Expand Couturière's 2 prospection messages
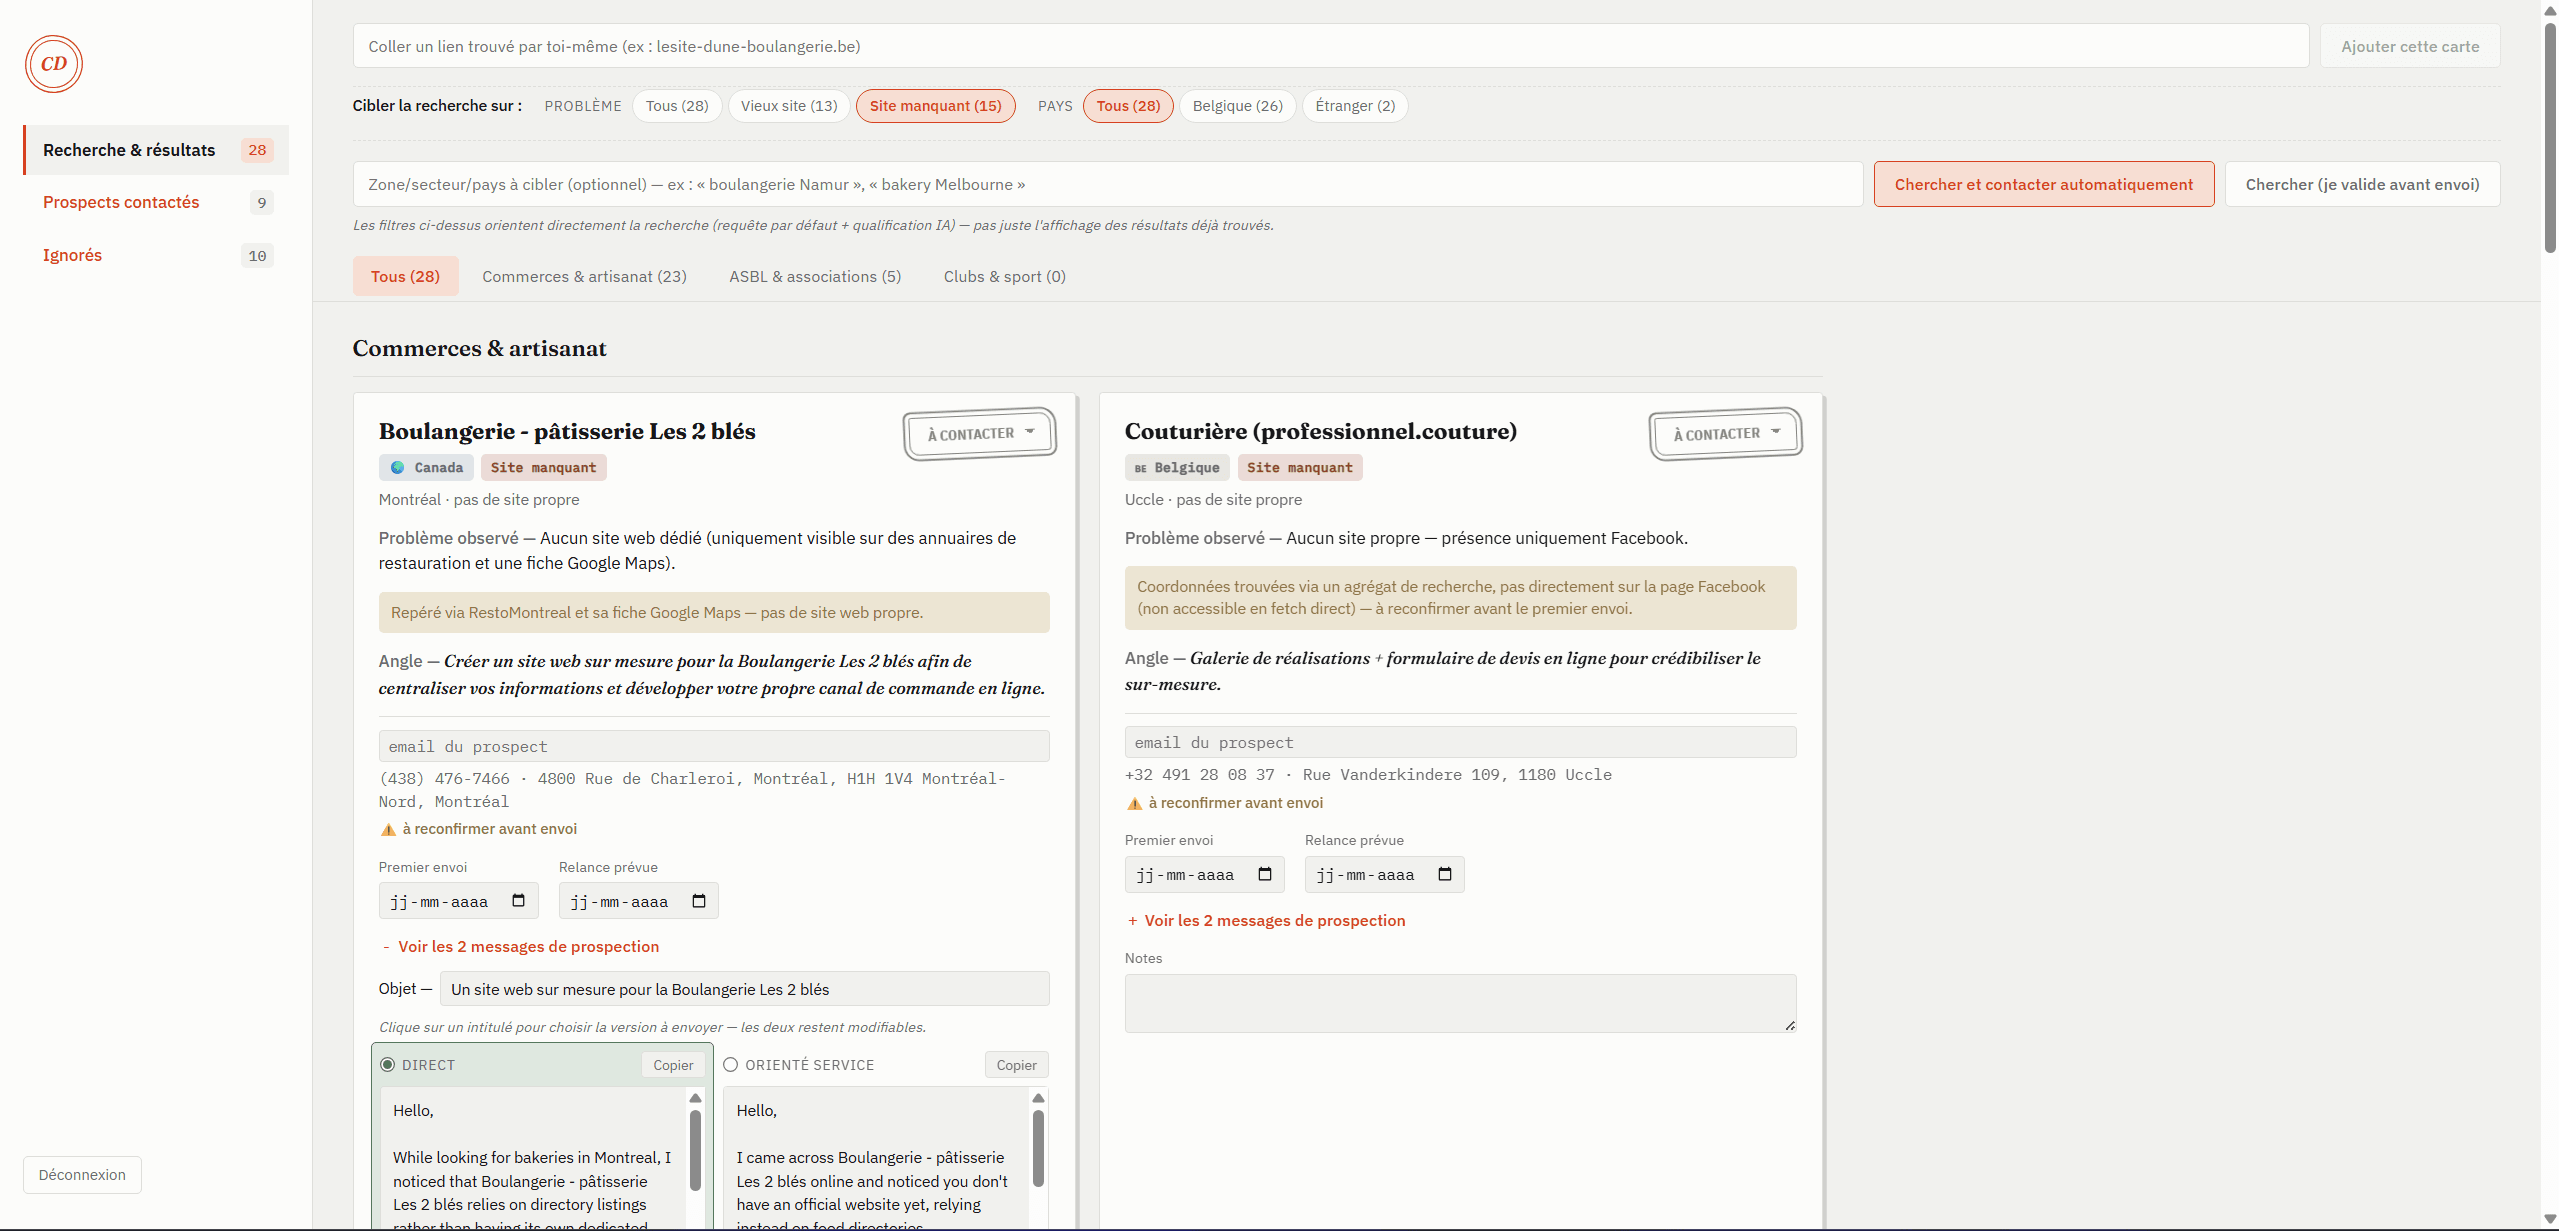Image resolution: width=2559 pixels, height=1231 pixels. point(1266,920)
